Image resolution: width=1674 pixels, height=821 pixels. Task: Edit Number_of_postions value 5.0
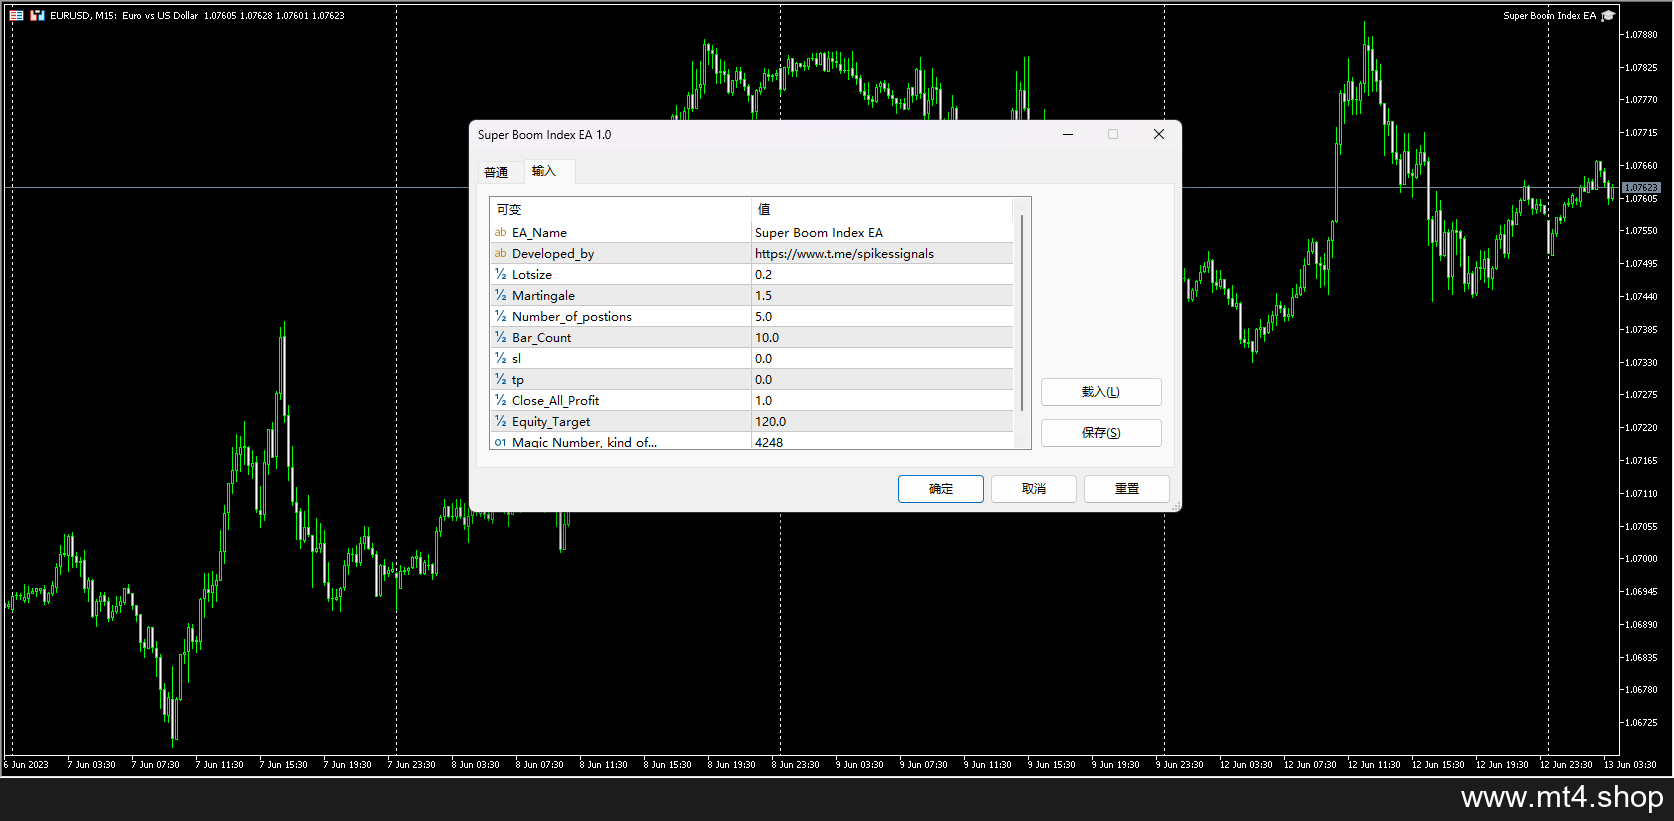point(882,317)
